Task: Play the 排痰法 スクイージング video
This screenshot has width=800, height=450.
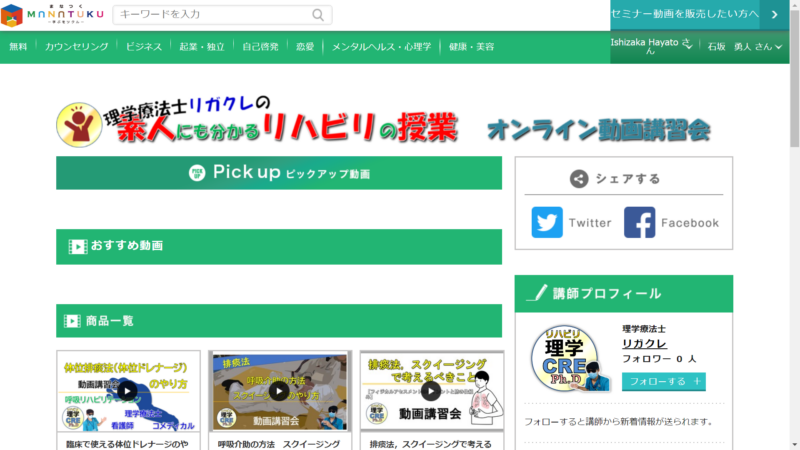Action: point(430,391)
